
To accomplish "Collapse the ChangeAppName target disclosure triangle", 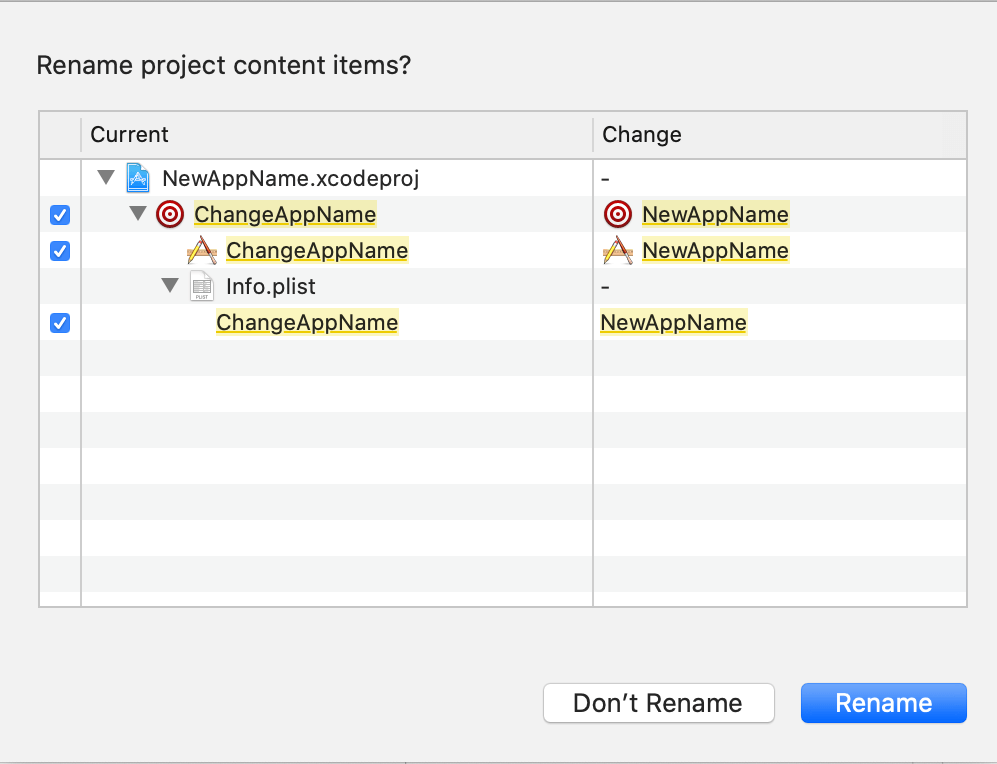I will pyautogui.click(x=138, y=214).
